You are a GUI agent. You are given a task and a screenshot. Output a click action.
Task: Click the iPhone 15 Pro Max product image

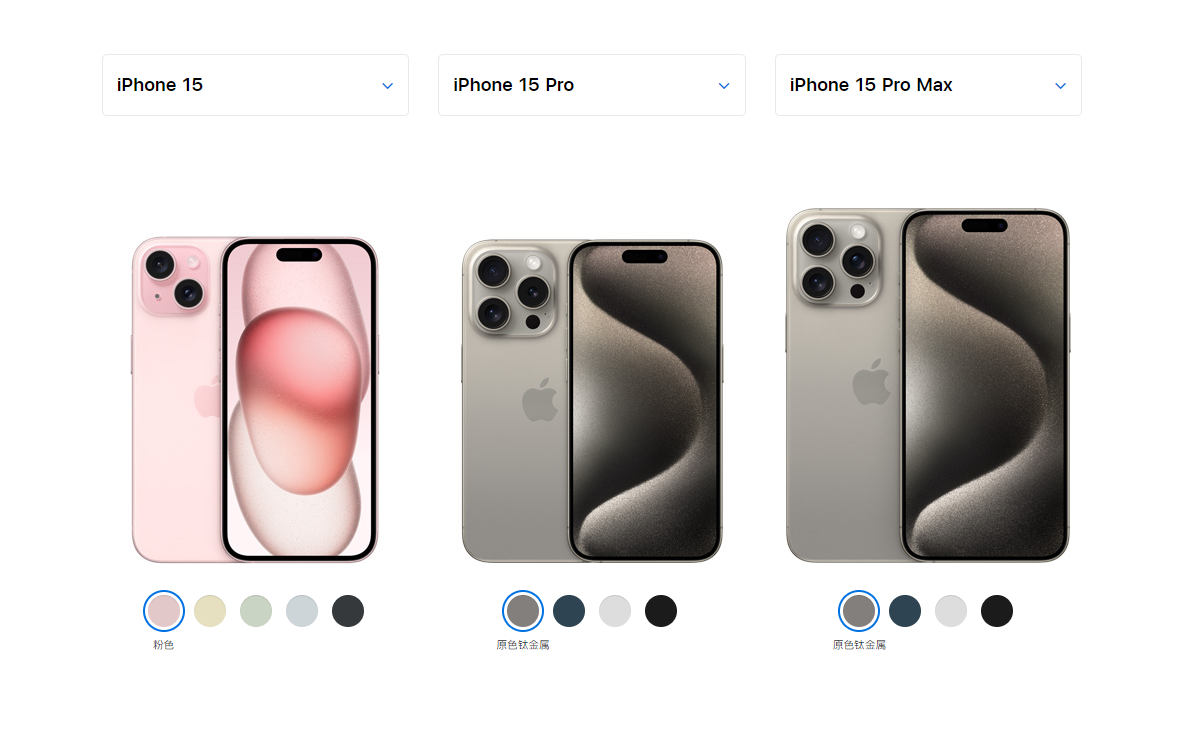928,385
